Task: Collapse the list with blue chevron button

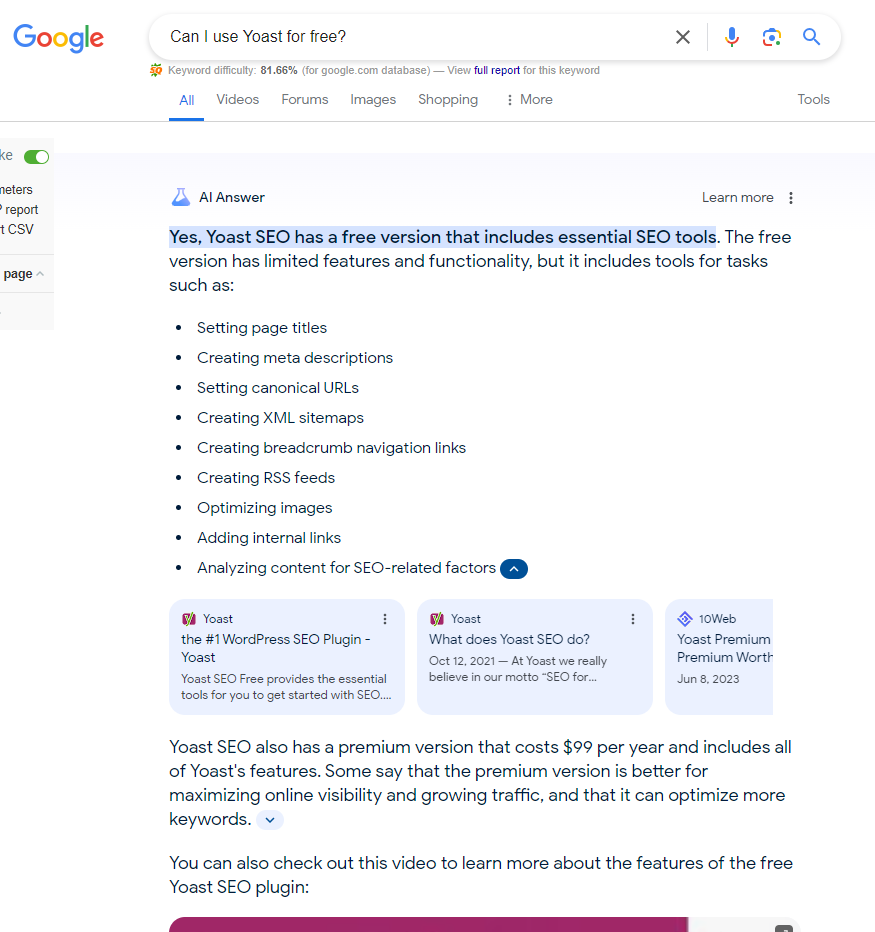Action: (x=514, y=569)
